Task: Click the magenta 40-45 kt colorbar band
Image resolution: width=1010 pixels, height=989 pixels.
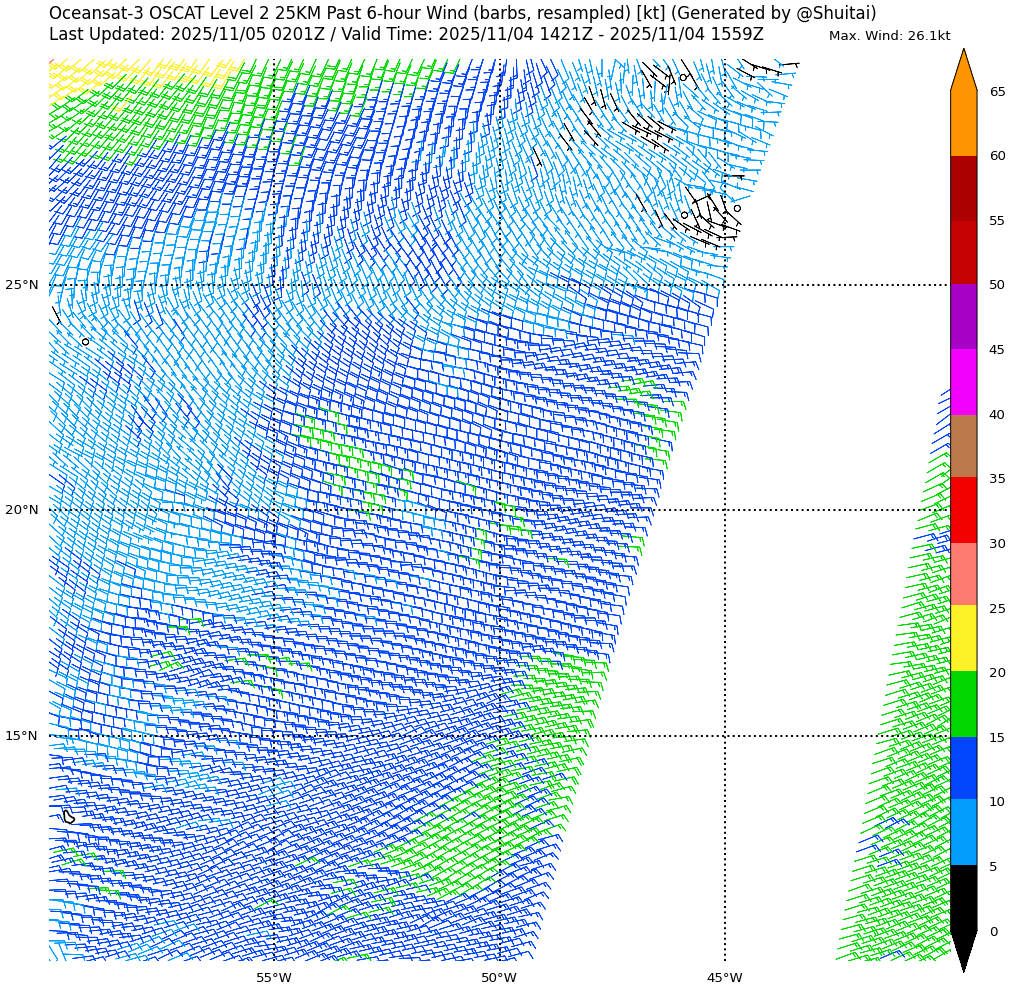Action: coord(963,382)
